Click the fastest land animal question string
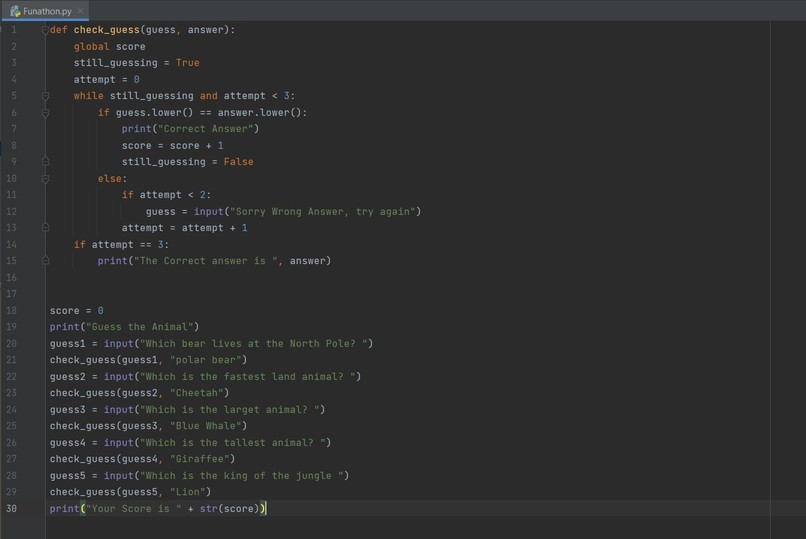The image size is (806, 539). [247, 377]
